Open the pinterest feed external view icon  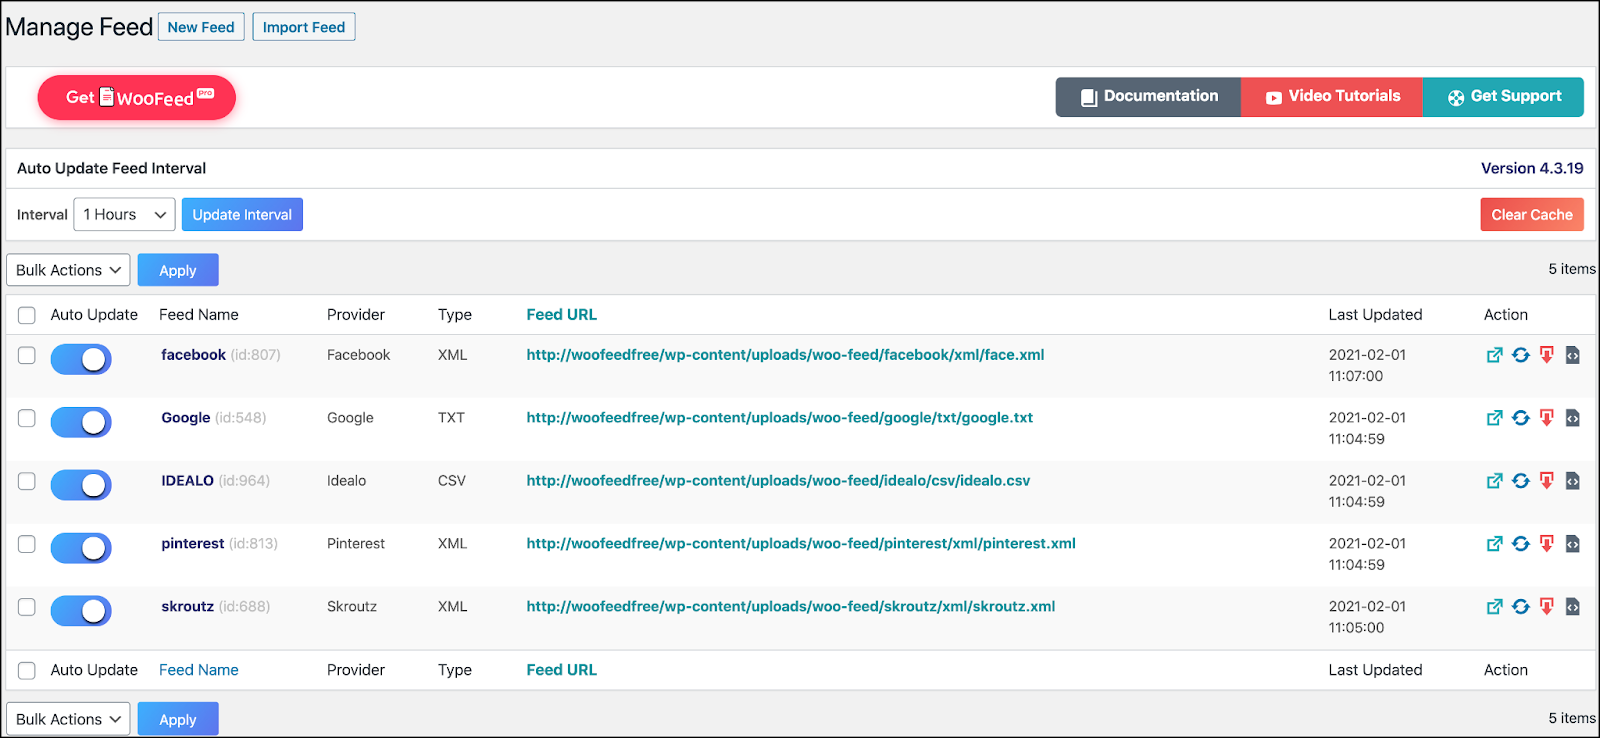click(1494, 544)
